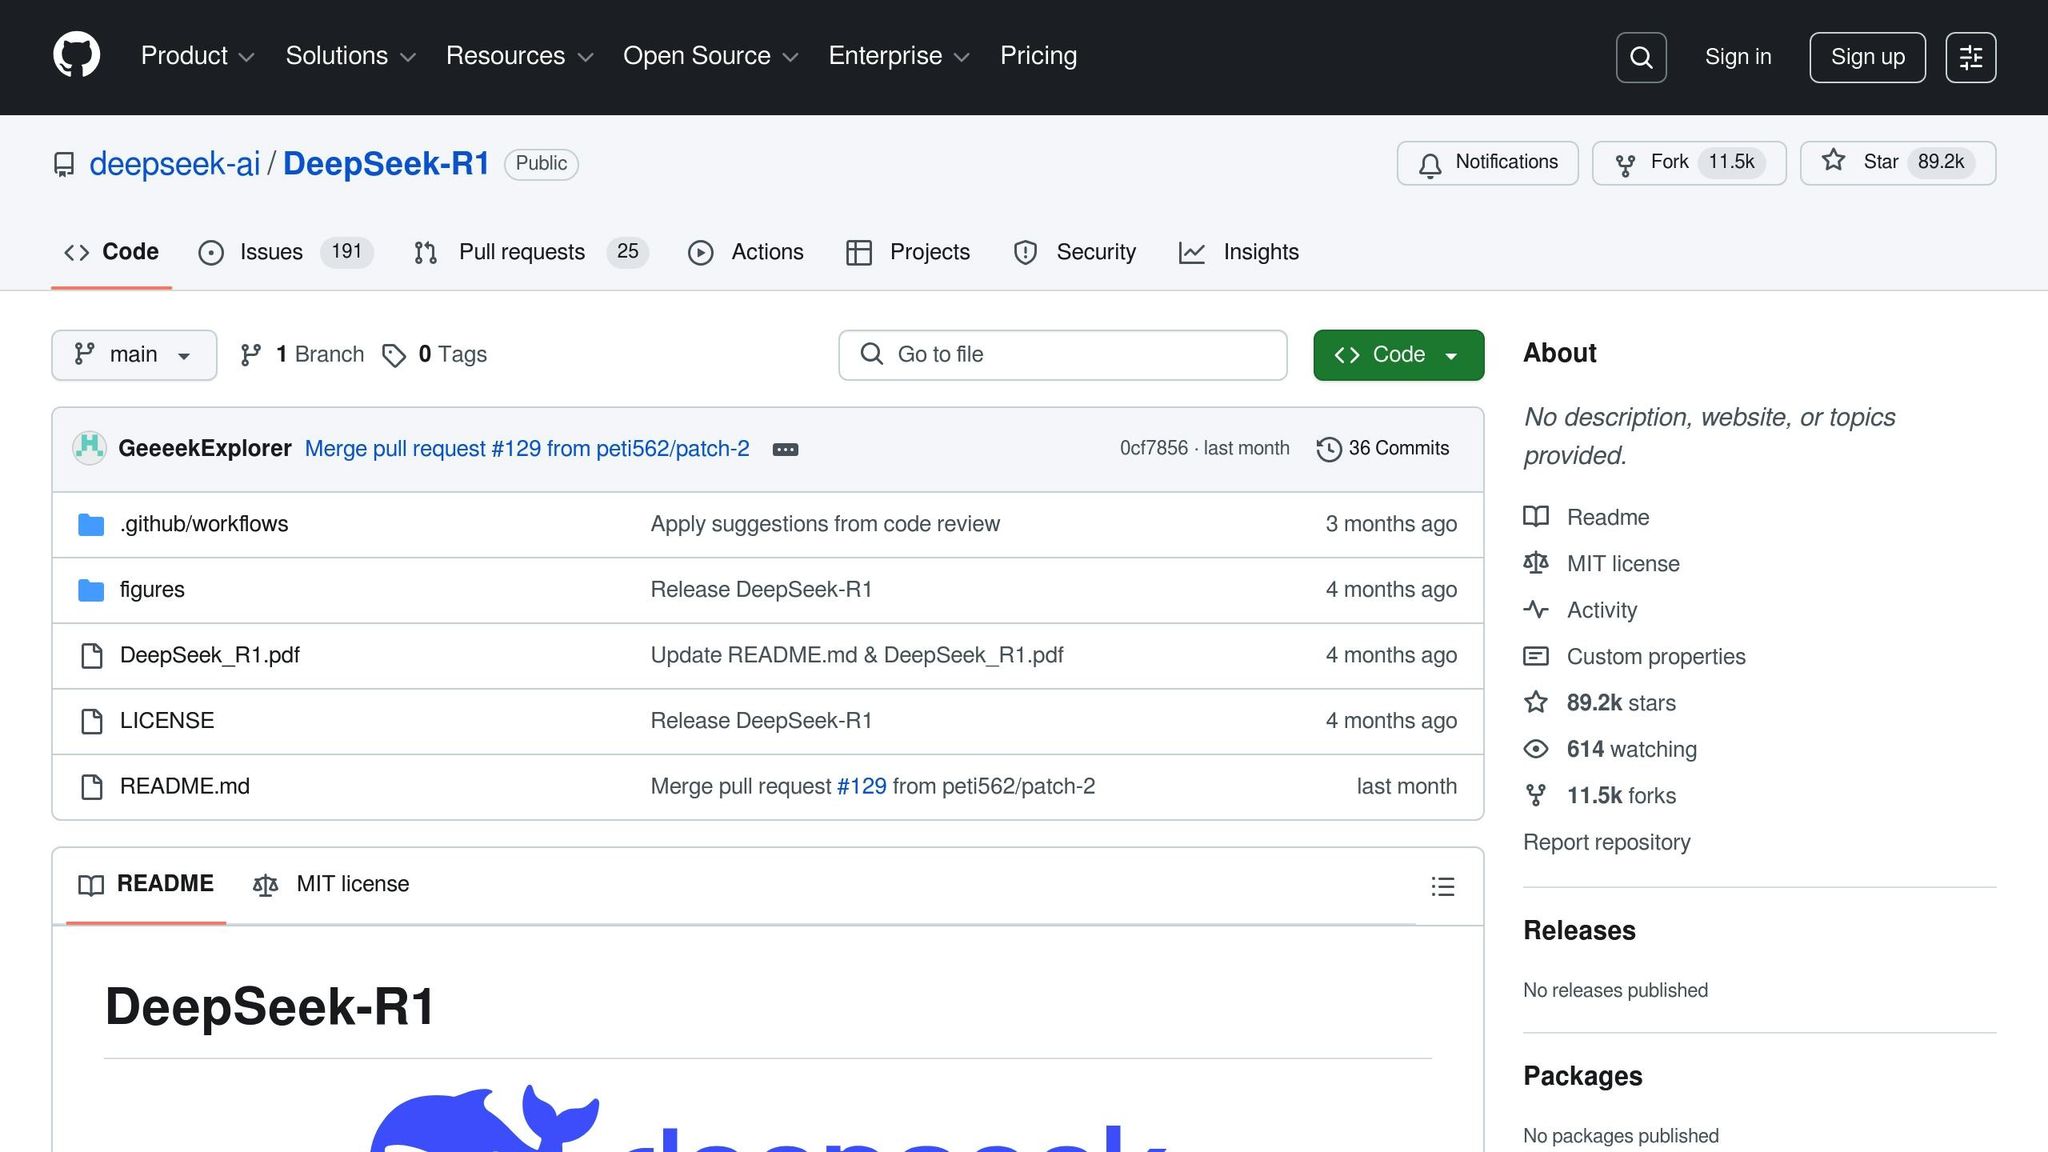
Task: Click the GeeeekExplorer avatar image
Action: [x=89, y=447]
